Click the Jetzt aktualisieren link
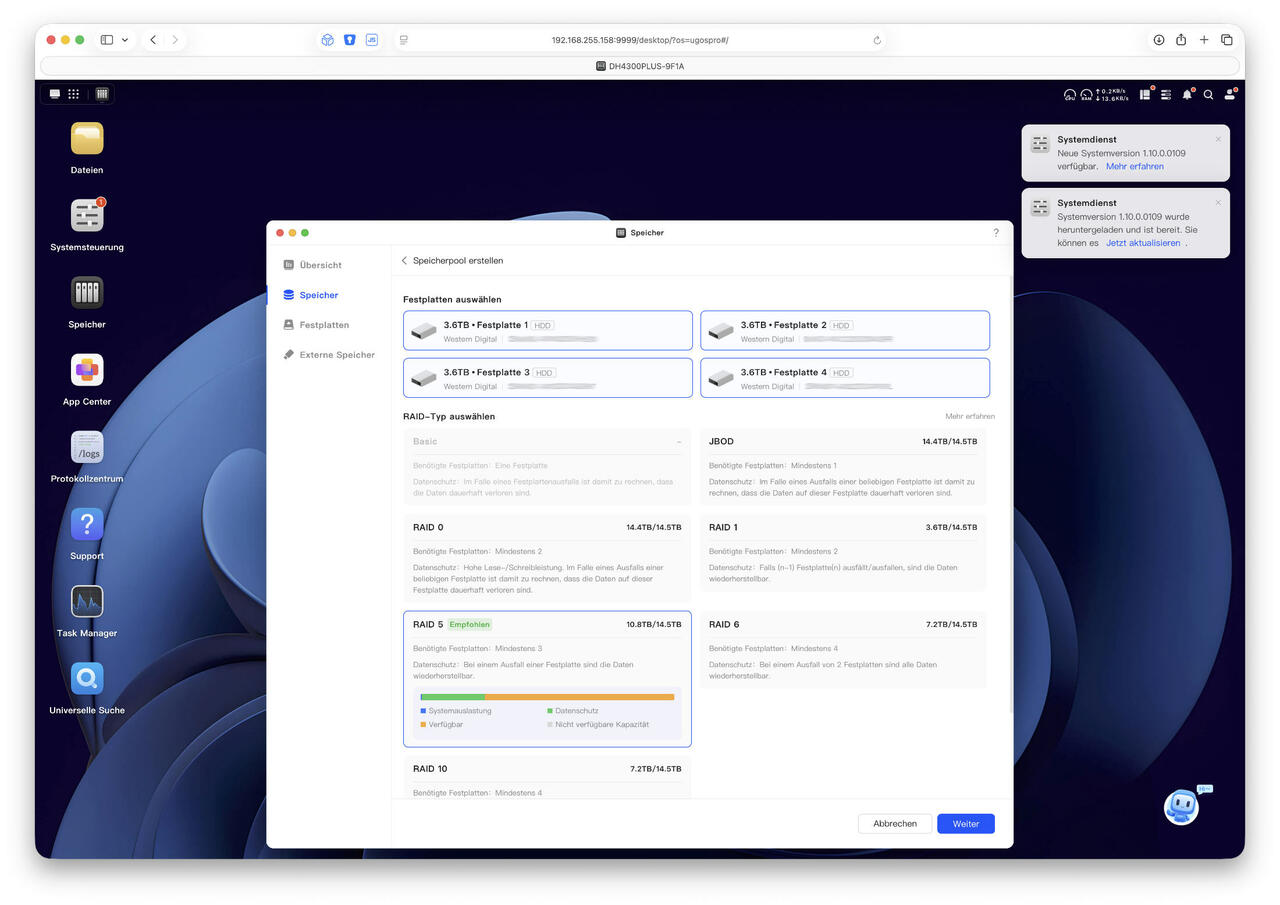Screen dimensions: 1280x905 [x=1143, y=243]
